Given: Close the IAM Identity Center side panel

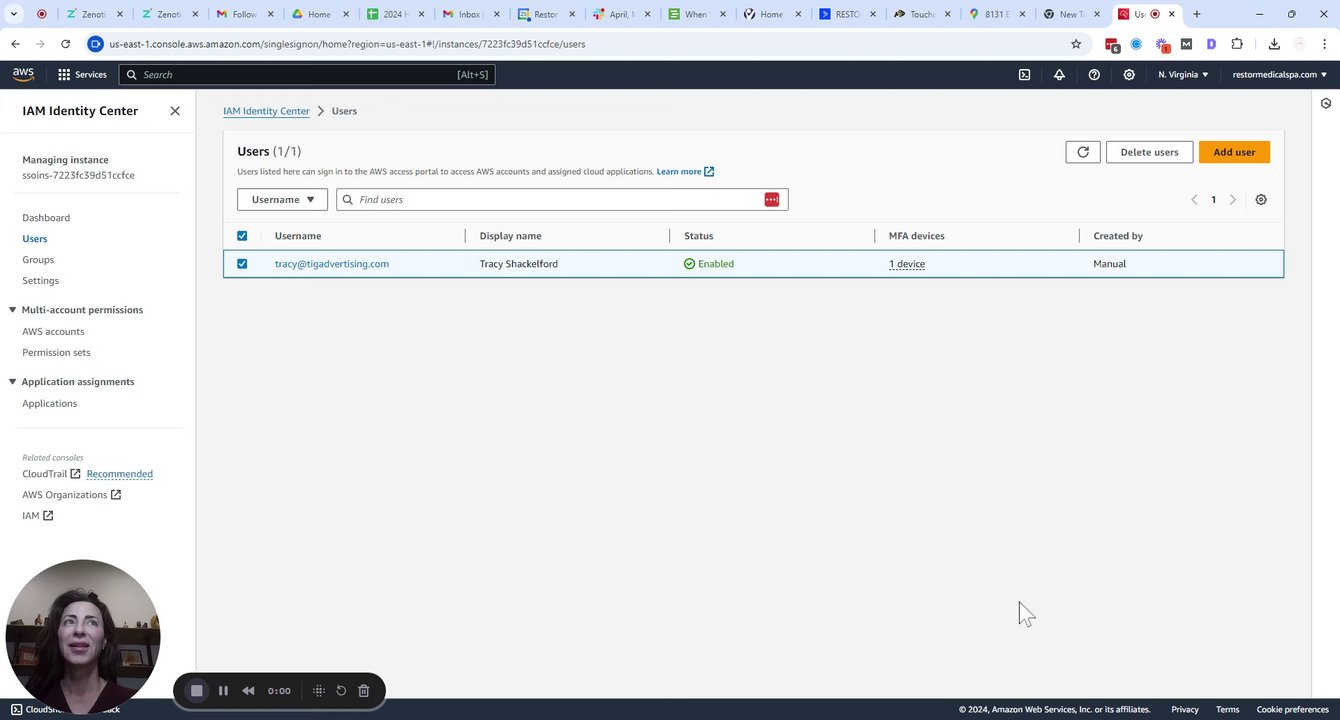Looking at the screenshot, I should click(175, 111).
